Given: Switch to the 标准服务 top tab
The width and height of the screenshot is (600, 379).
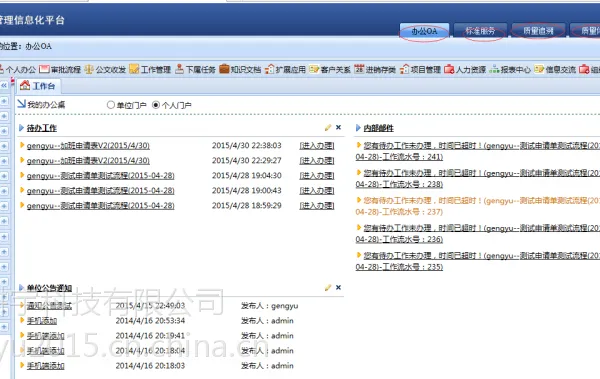Looking at the screenshot, I should coord(480,31).
